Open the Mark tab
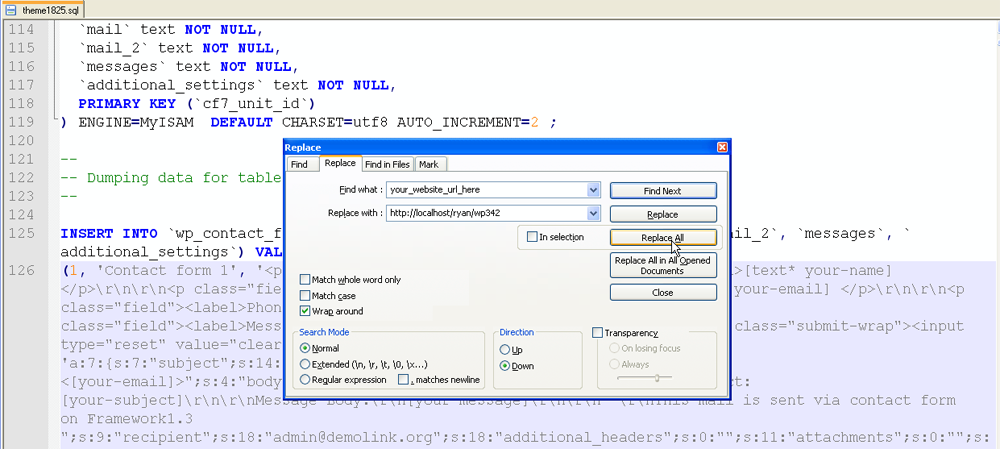 point(428,164)
